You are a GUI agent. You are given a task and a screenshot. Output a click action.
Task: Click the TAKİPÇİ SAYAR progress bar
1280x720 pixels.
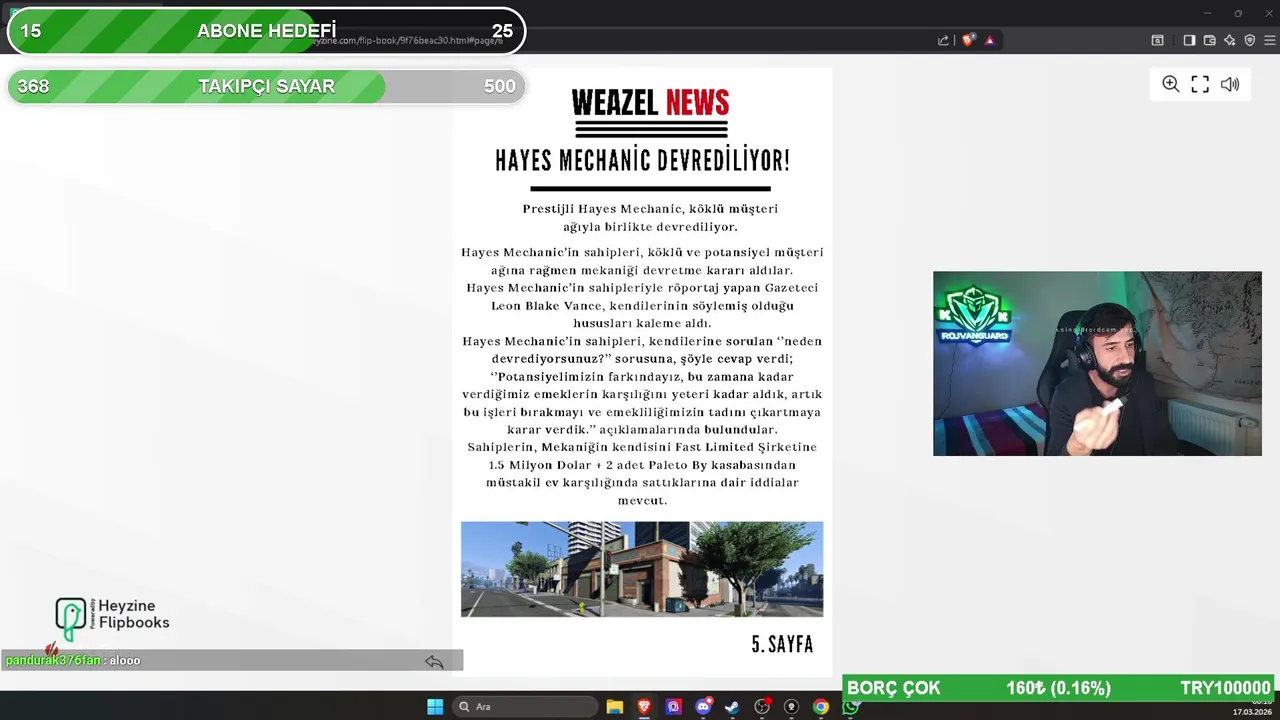pyautogui.click(x=266, y=86)
